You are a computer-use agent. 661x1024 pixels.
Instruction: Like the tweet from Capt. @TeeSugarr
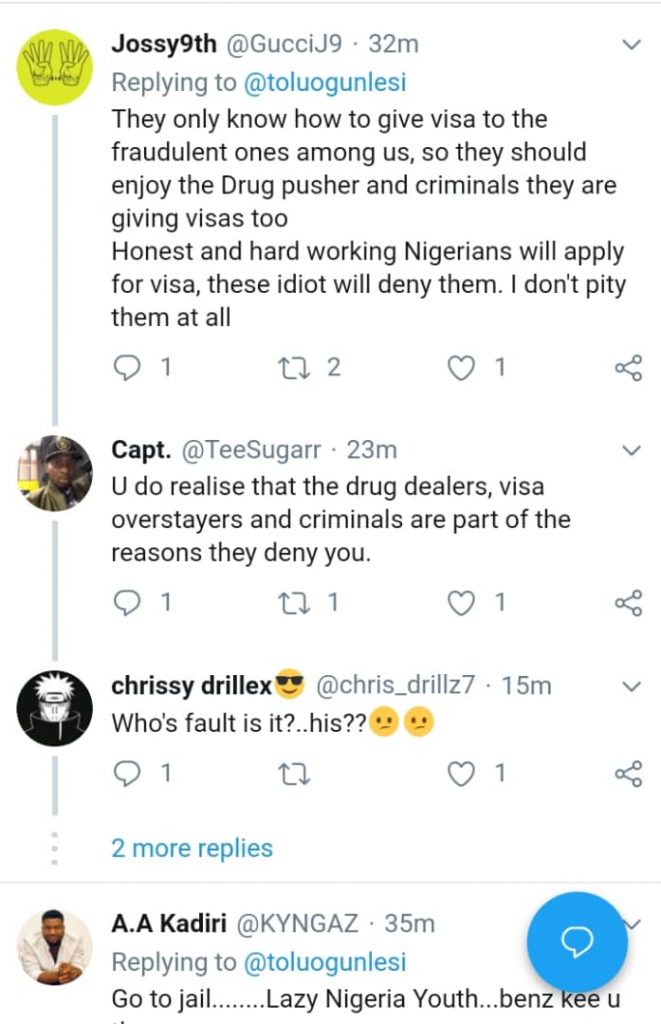pyautogui.click(x=460, y=602)
